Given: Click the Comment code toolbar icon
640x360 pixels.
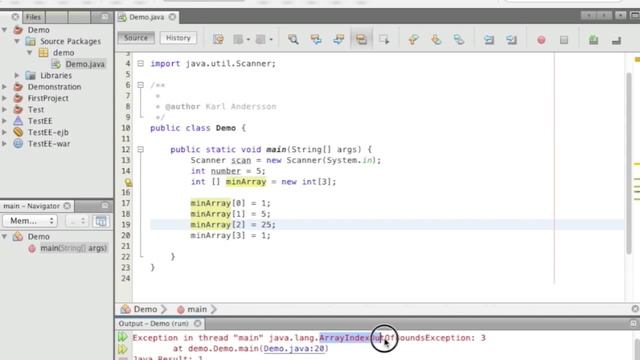Looking at the screenshot, I should [x=593, y=39].
